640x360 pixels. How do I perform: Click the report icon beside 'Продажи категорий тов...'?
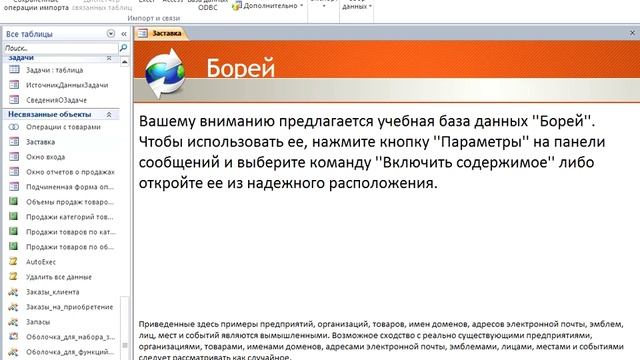14,216
